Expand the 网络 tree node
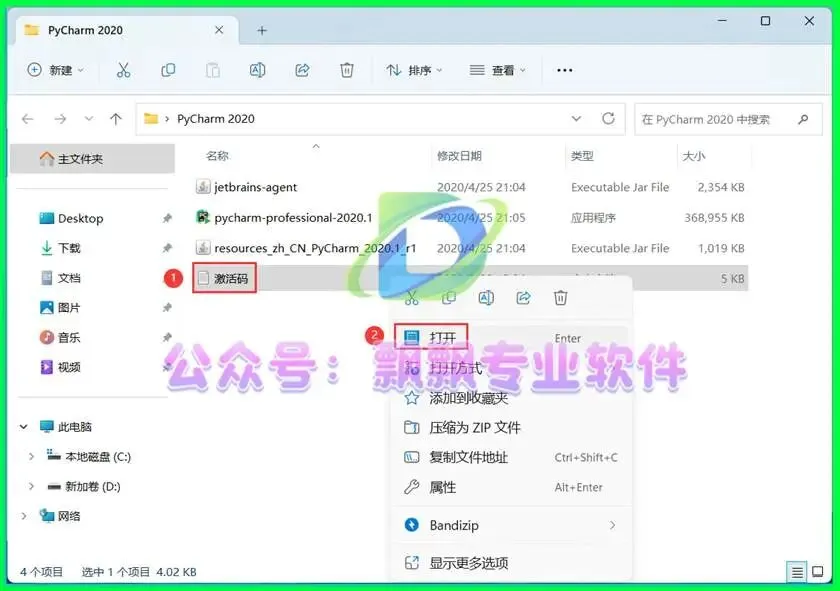The image size is (840, 591). (x=24, y=516)
